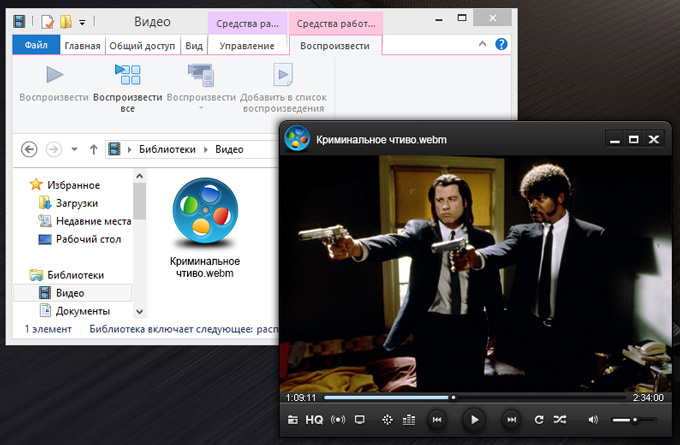Viewport: 680px width, 445px height.
Task: Click Средства работ... contextual tab header
Action: (336, 23)
